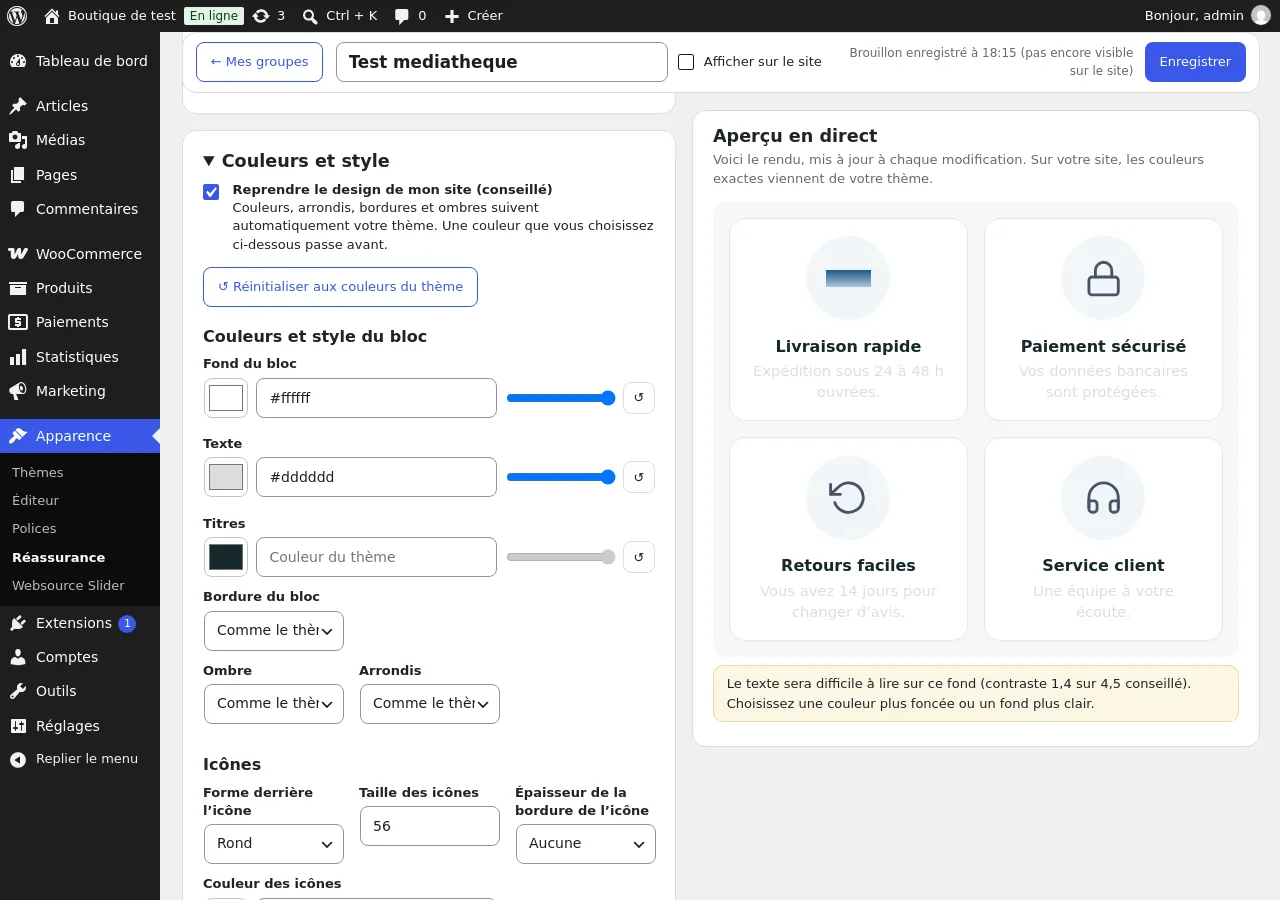The width and height of the screenshot is (1280, 900).
Task: Uncheck Reprendre le design de mon site
Action: click(x=211, y=192)
